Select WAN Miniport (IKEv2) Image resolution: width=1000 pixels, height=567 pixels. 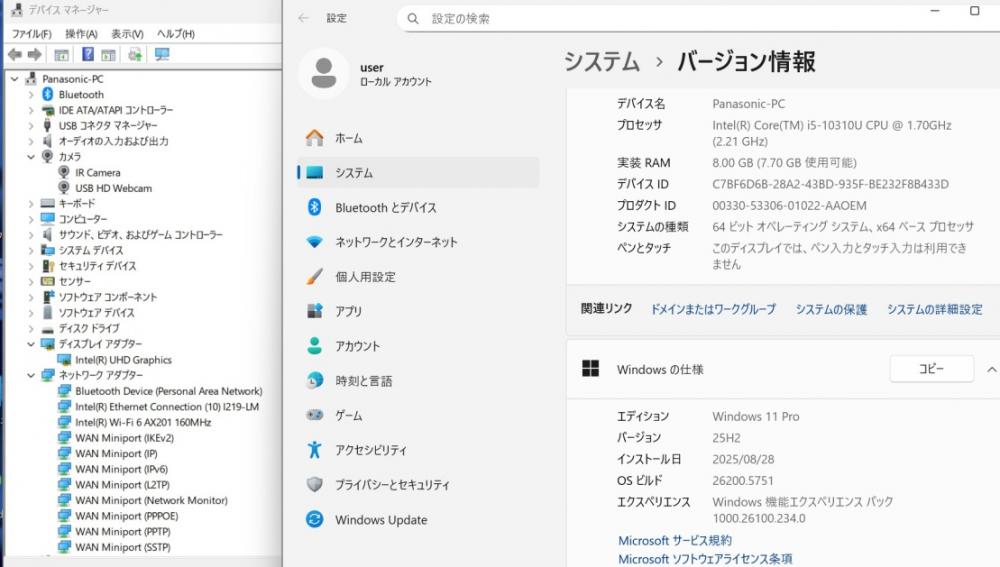pos(124,438)
